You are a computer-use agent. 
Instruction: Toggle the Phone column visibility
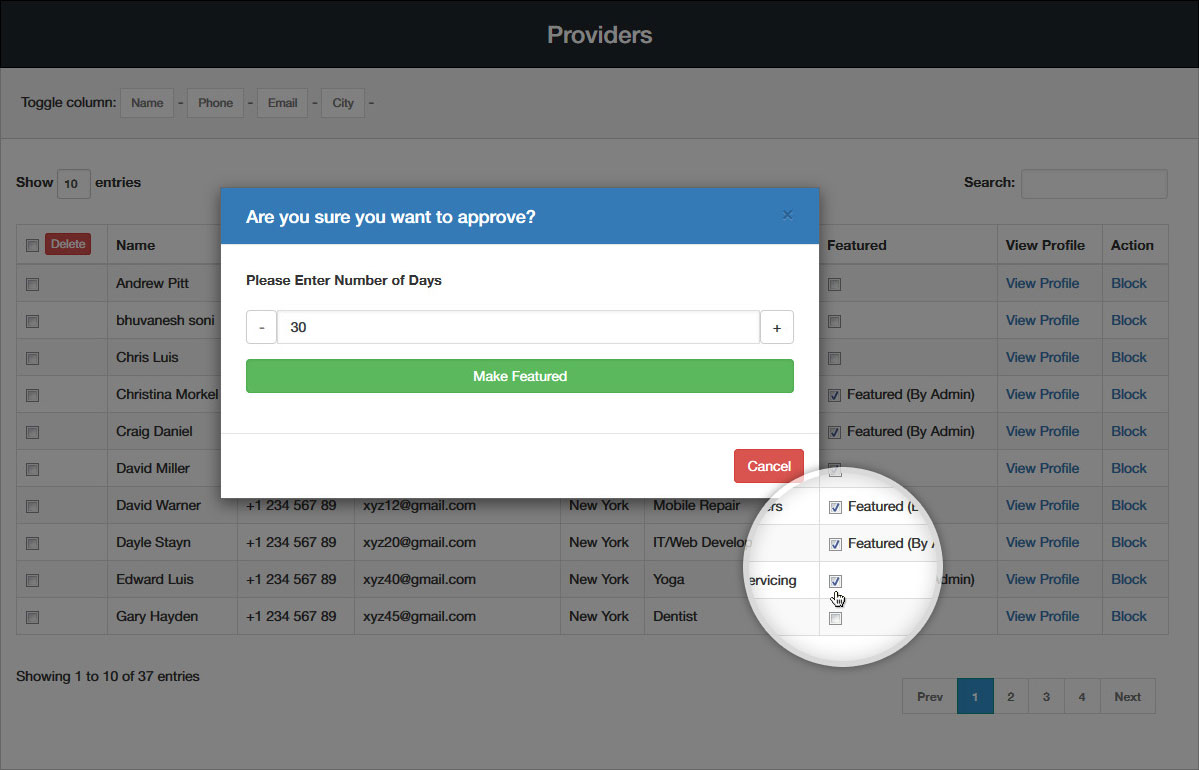pyautogui.click(x=215, y=103)
